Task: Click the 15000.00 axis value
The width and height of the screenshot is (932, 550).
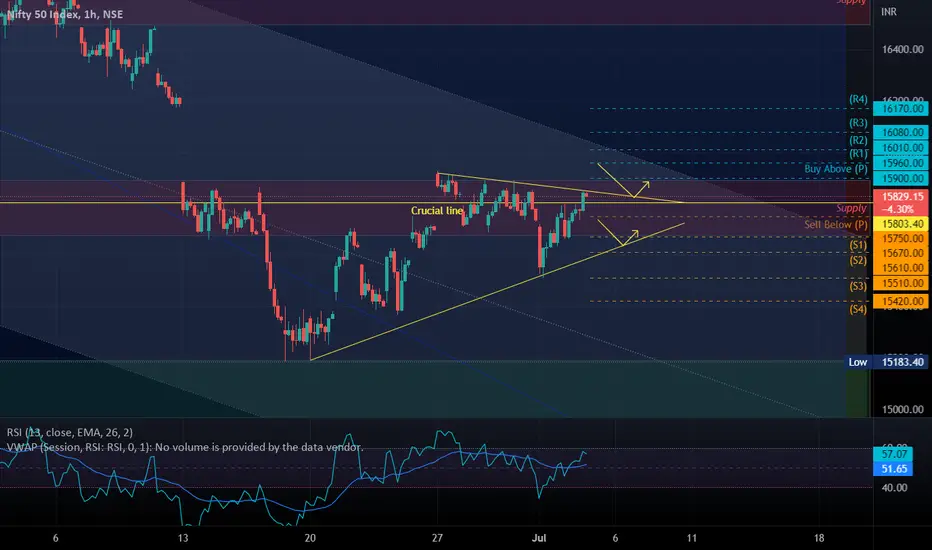Action: point(902,410)
